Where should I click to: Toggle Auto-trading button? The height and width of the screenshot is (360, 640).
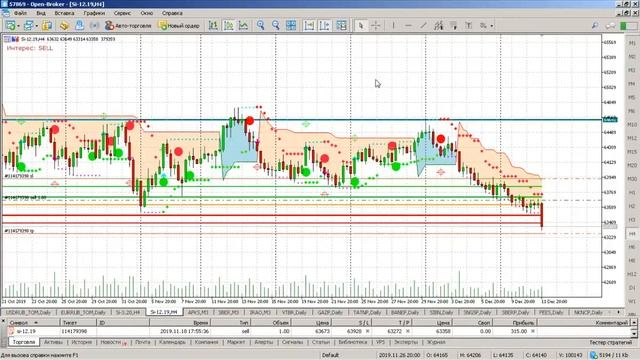(128, 25)
